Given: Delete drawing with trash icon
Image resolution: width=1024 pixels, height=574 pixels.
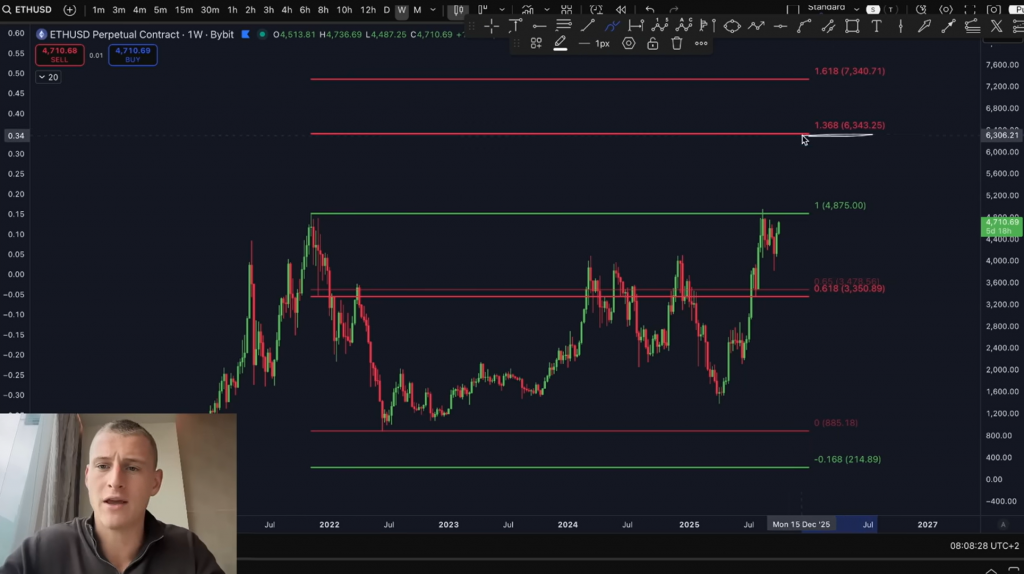Looking at the screenshot, I should point(677,44).
